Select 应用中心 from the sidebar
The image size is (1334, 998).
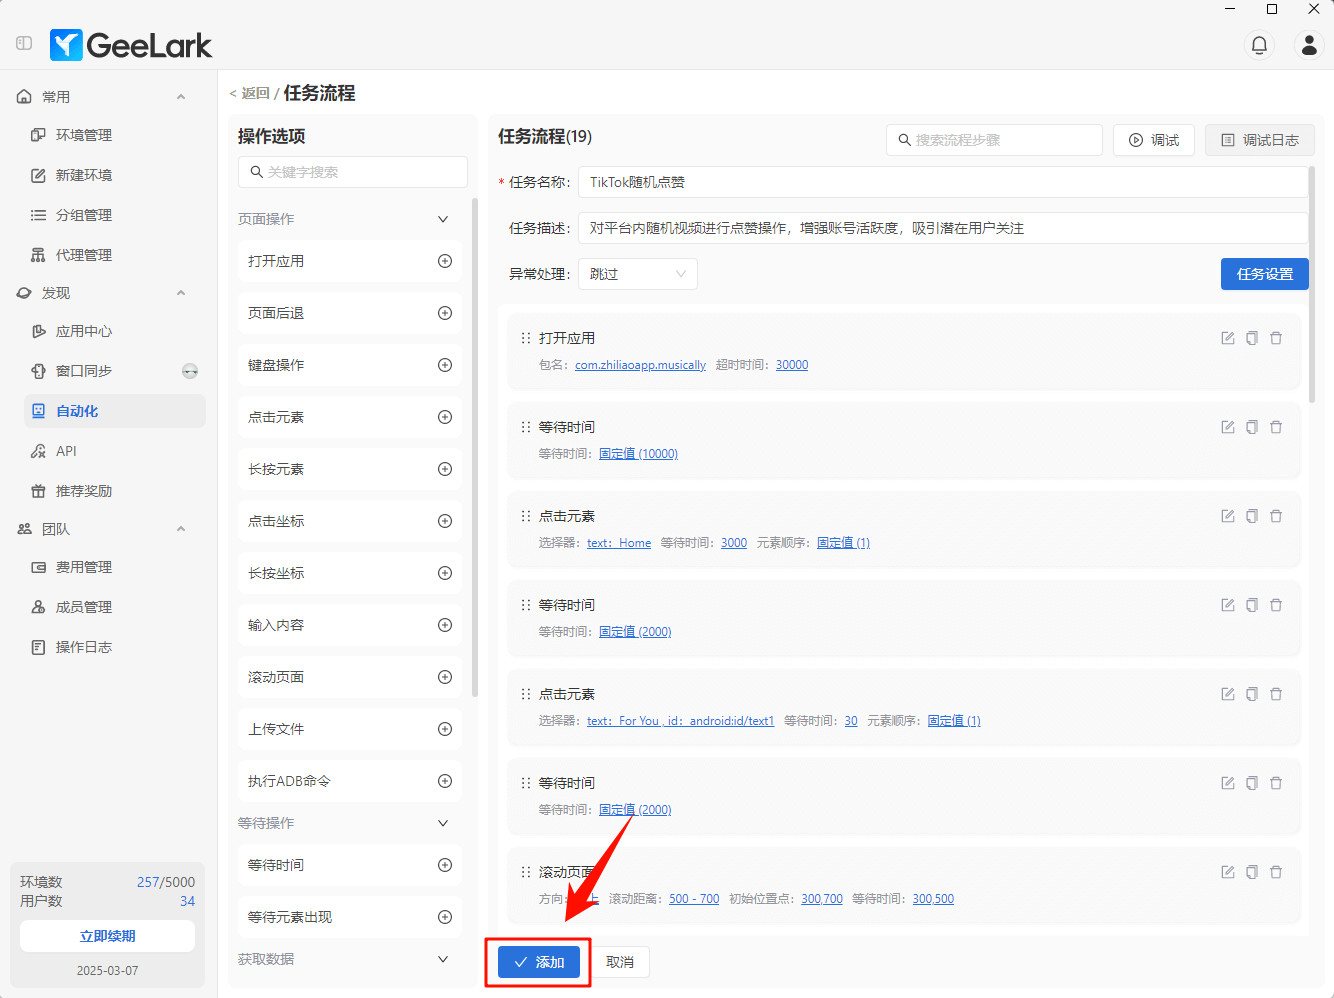(x=84, y=331)
